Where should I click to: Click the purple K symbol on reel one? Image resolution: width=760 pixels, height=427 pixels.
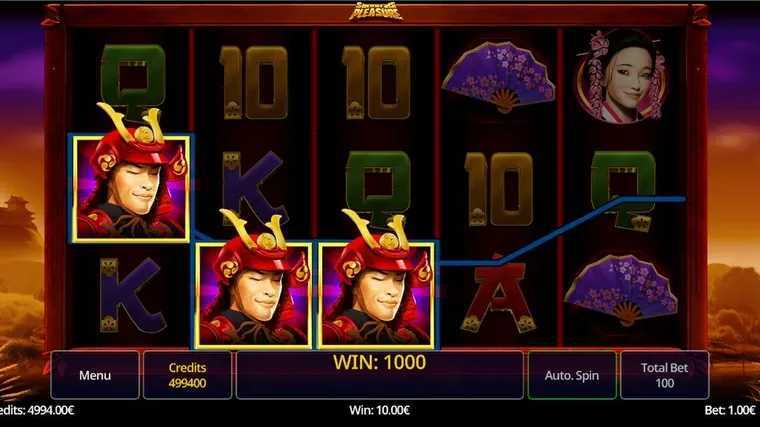click(131, 295)
